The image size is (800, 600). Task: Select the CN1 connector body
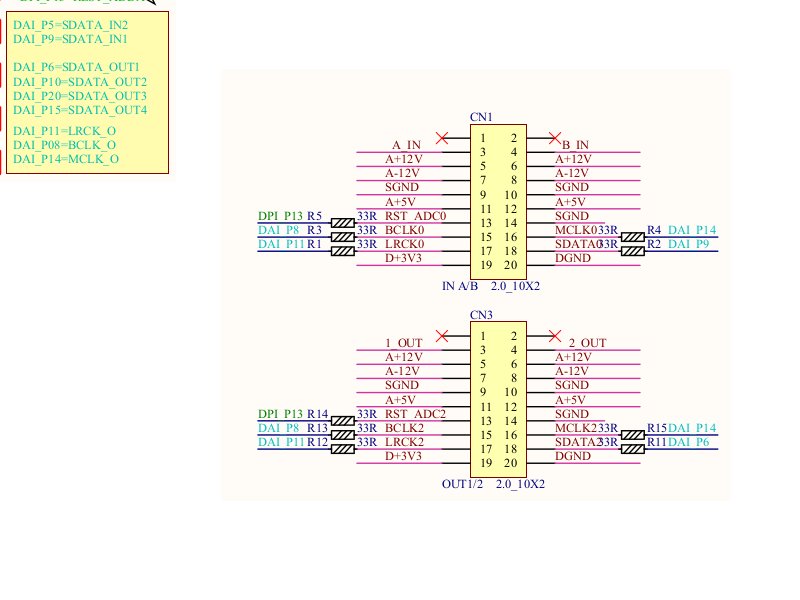(x=498, y=202)
